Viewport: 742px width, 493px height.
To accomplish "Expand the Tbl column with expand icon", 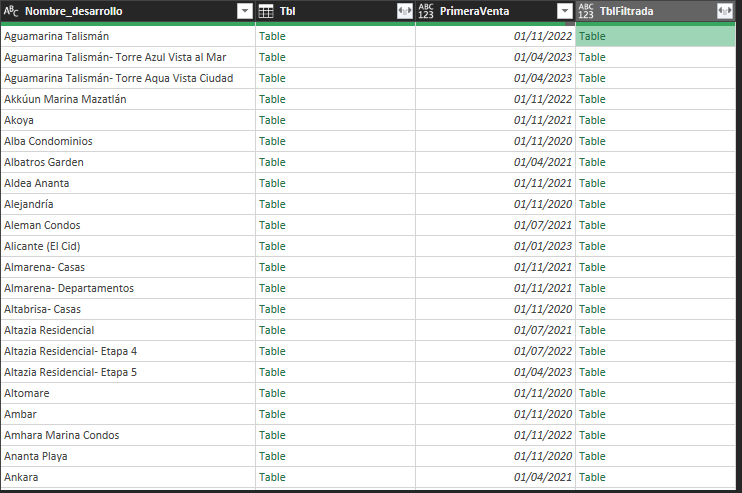I will (404, 11).
